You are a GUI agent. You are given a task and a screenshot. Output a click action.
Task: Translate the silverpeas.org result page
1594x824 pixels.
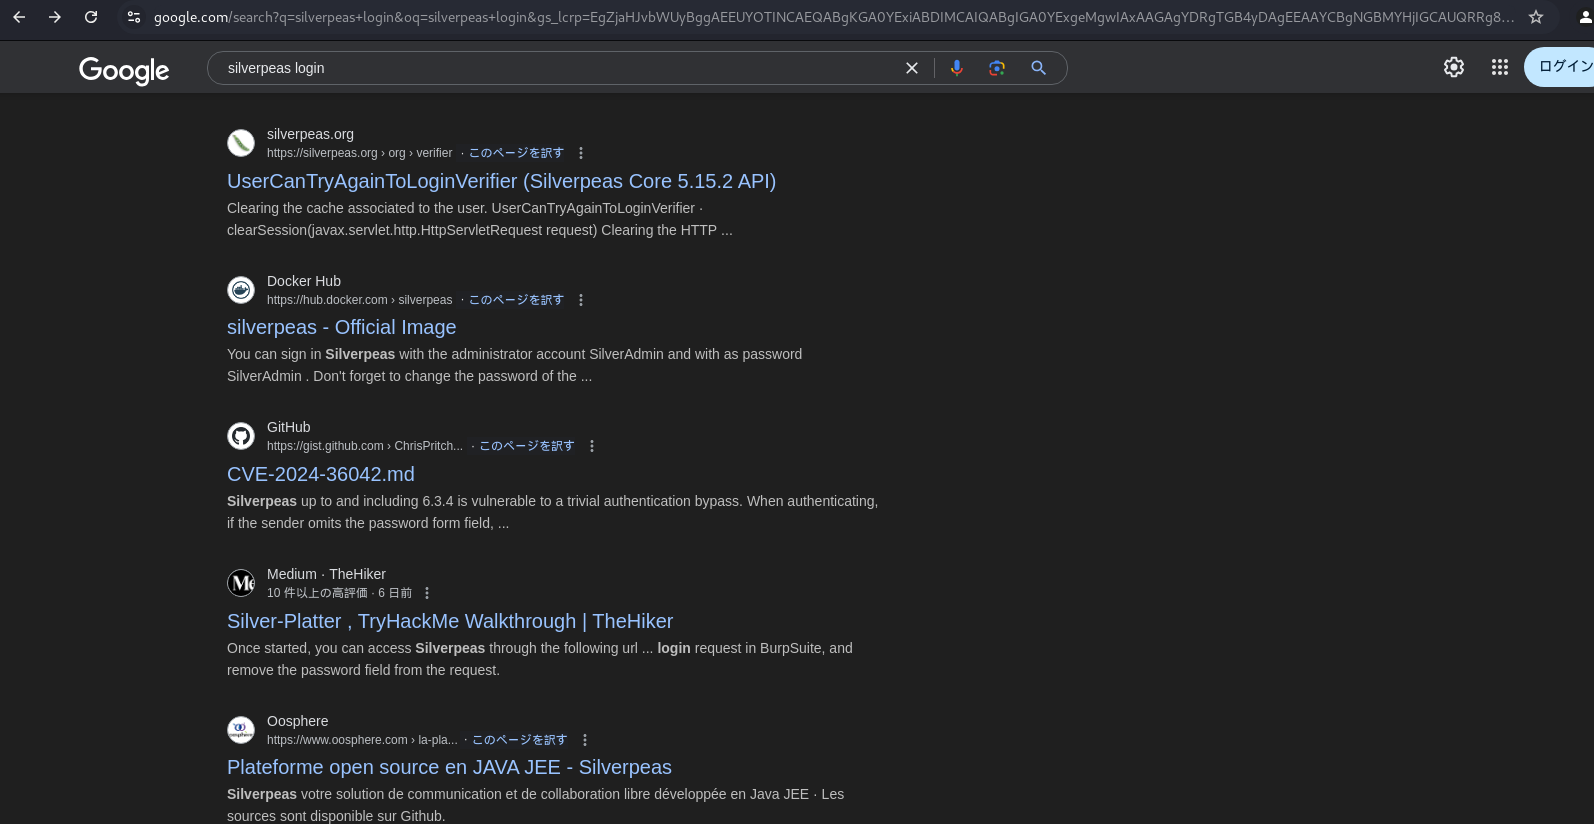point(516,153)
